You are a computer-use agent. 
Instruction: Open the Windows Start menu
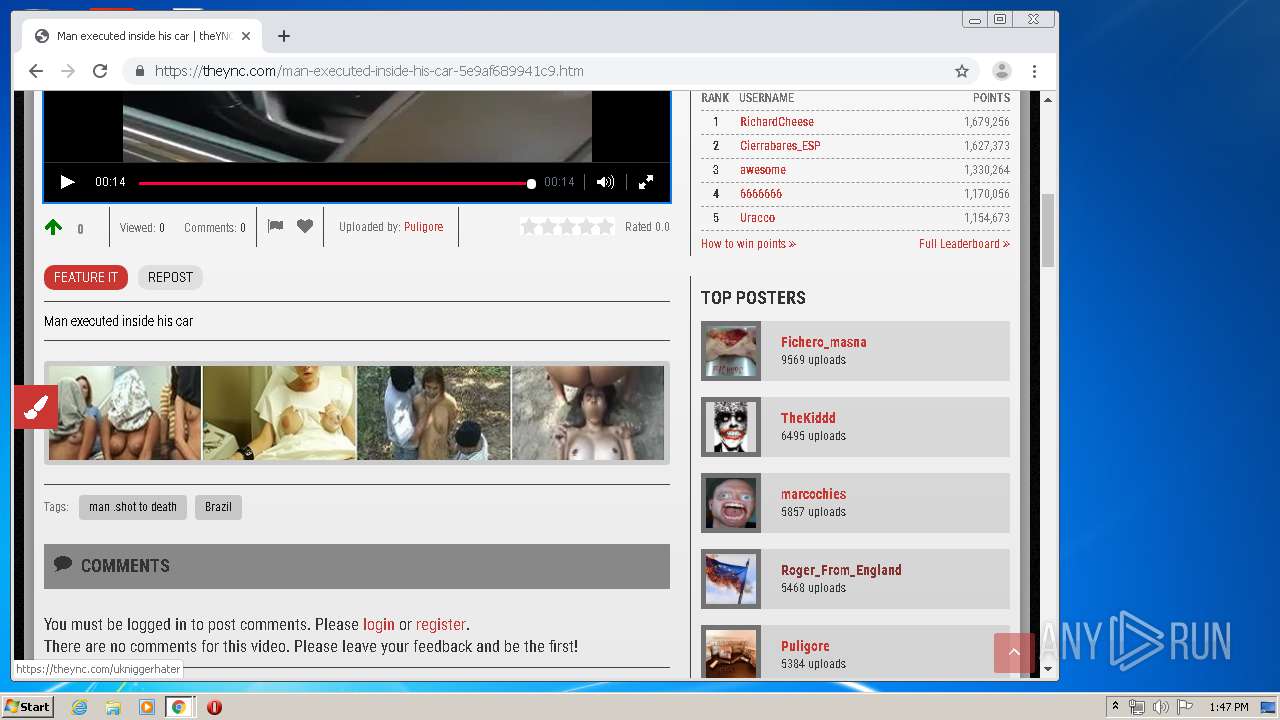(x=27, y=707)
